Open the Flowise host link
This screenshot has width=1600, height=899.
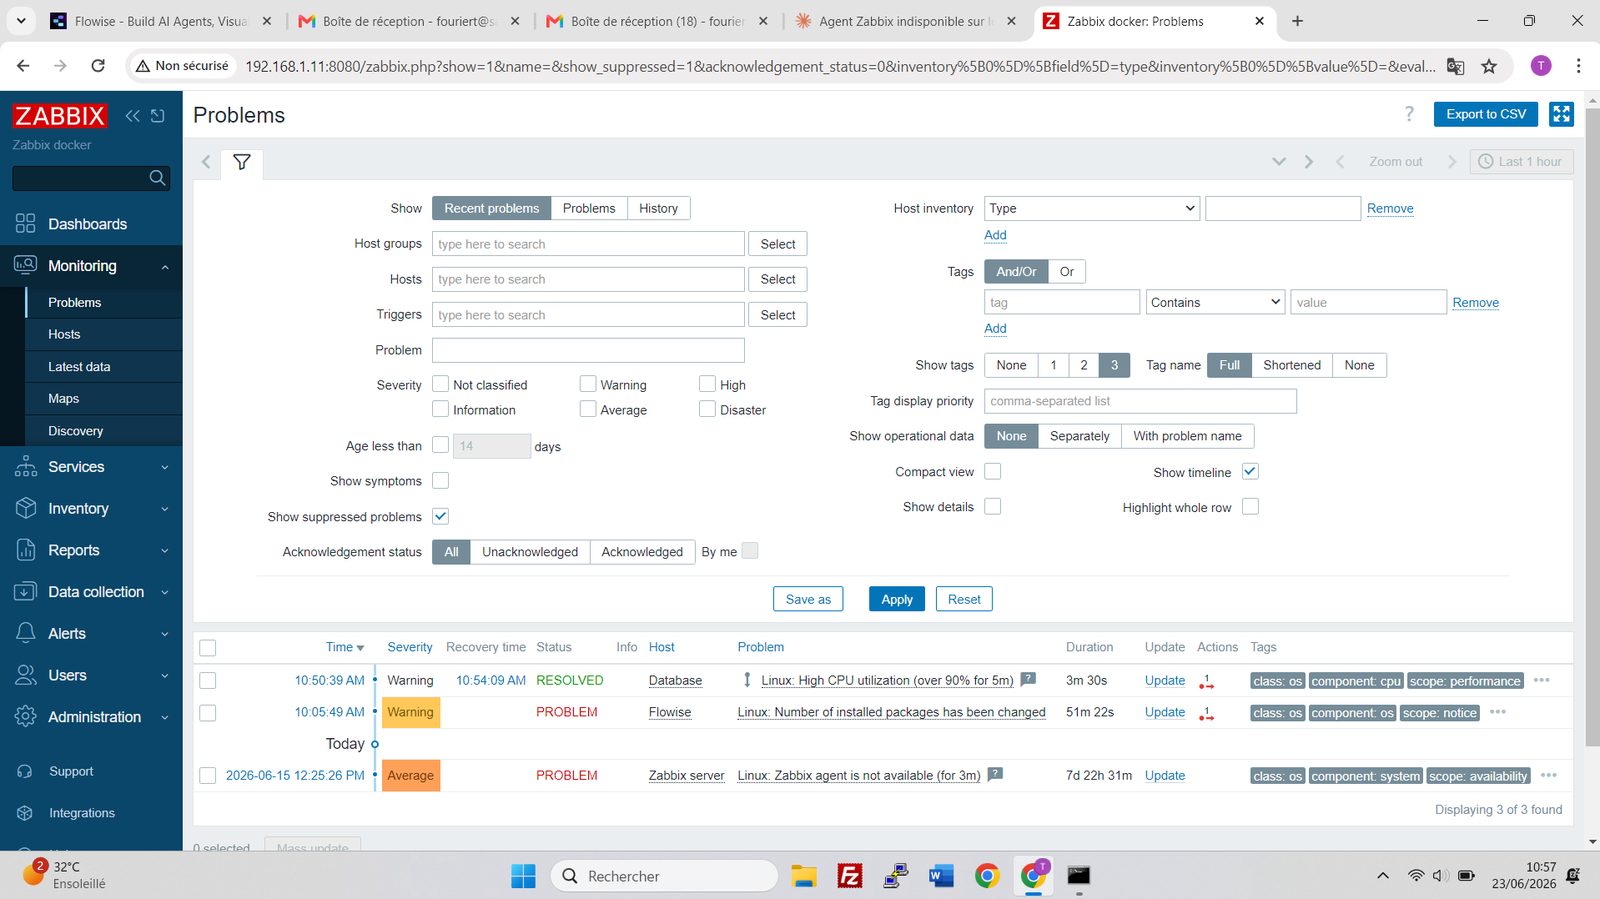670,712
